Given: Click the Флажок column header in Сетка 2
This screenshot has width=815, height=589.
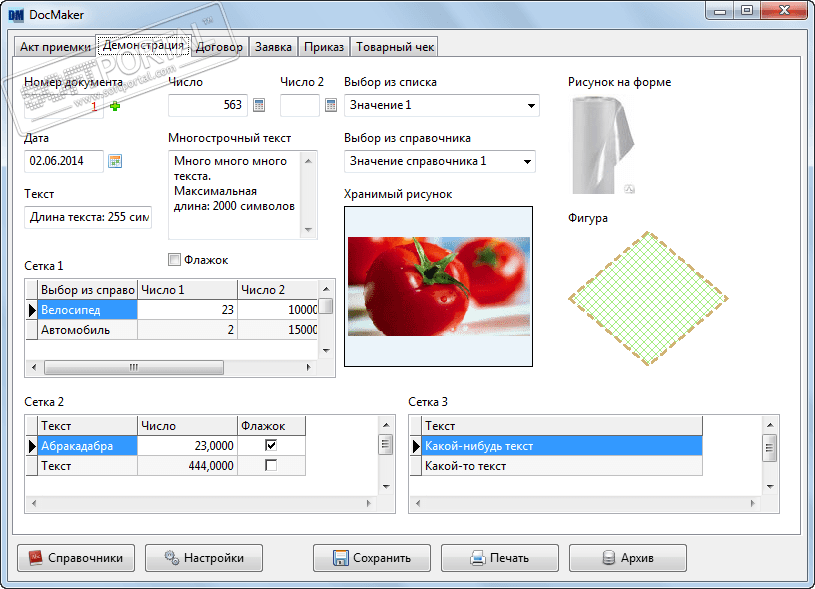Looking at the screenshot, I should (271, 426).
